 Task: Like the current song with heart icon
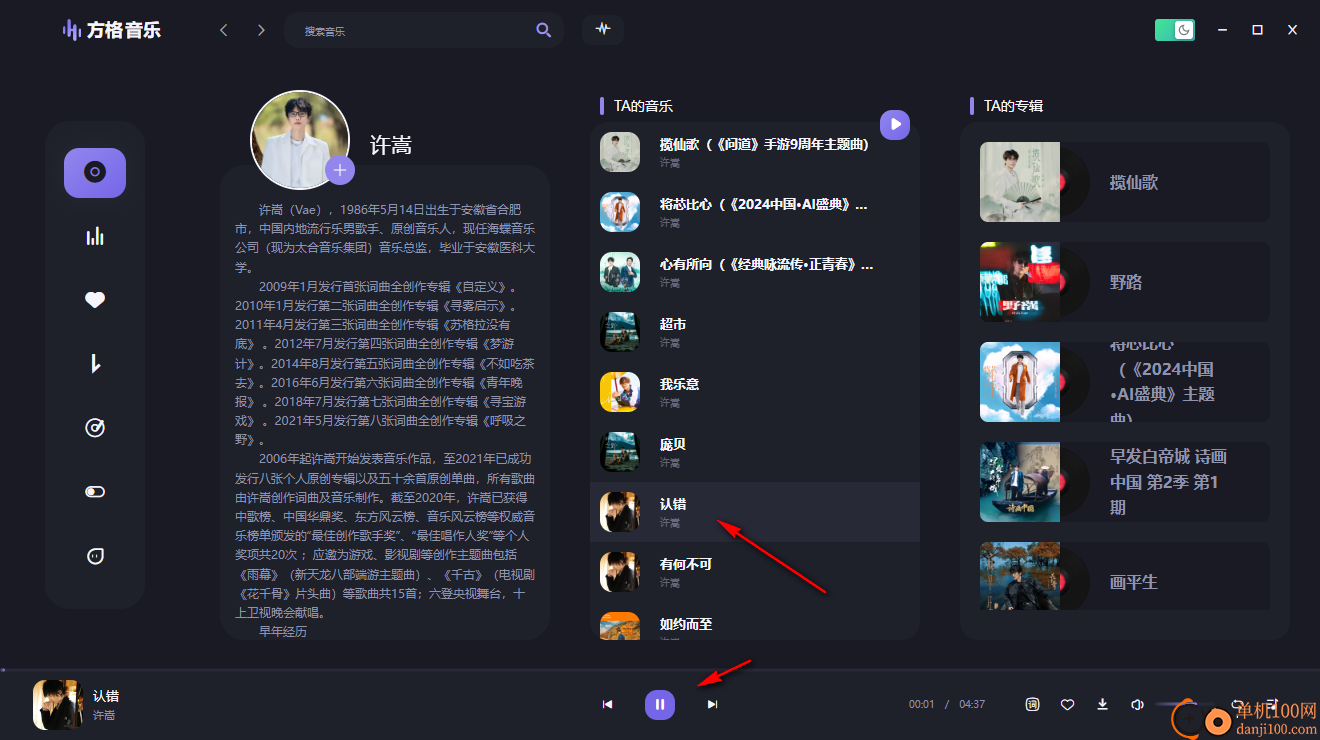tap(1067, 704)
